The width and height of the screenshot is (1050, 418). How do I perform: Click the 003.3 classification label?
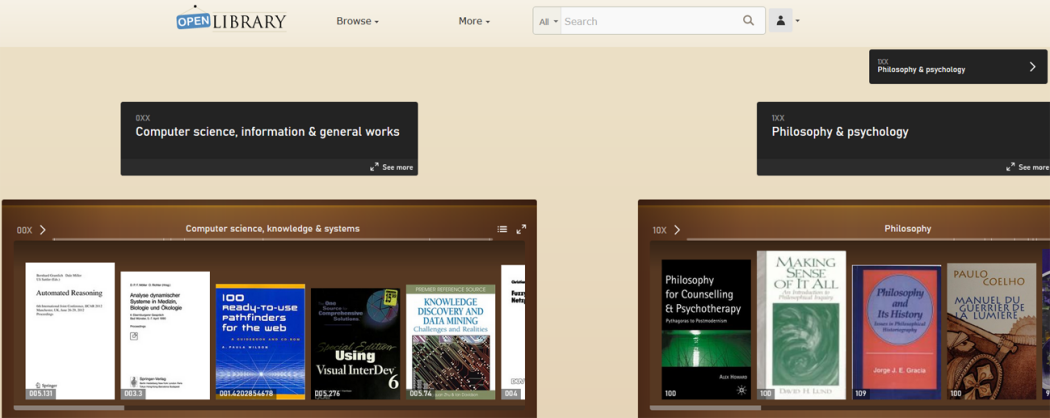tap(133, 393)
